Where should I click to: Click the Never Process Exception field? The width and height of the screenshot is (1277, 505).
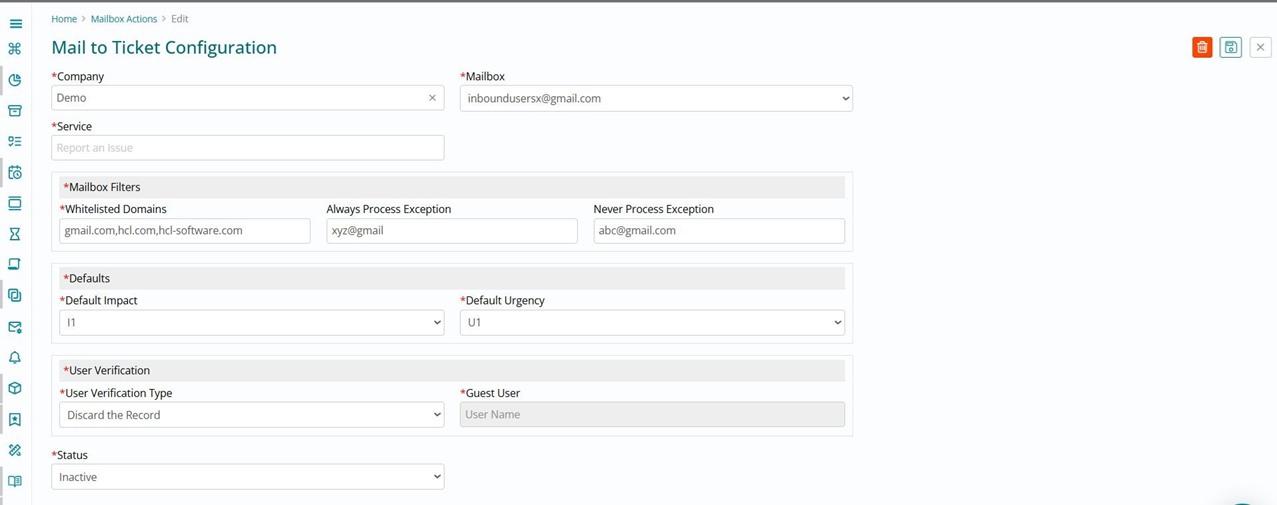point(719,231)
